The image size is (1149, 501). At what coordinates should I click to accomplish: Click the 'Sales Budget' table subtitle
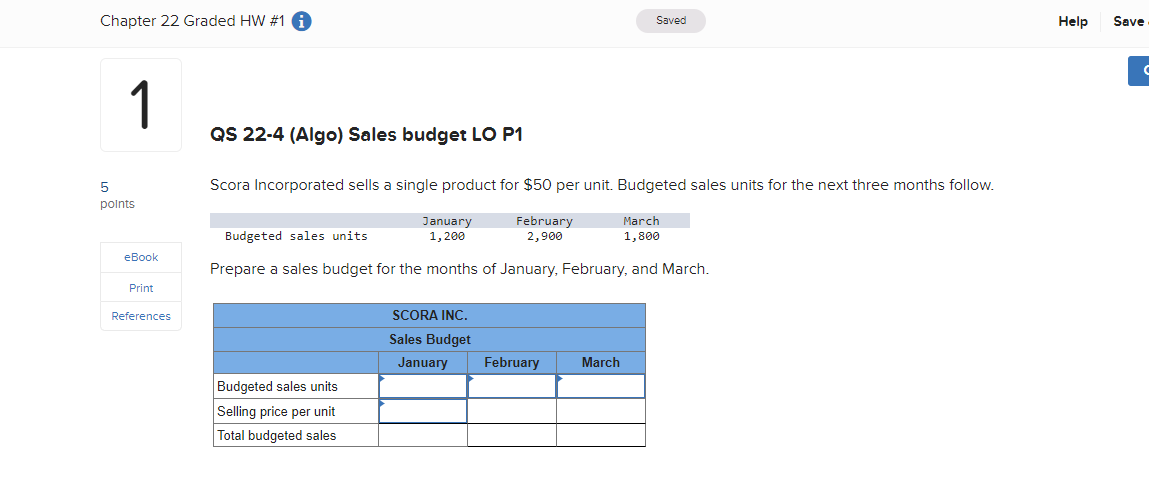(429, 340)
